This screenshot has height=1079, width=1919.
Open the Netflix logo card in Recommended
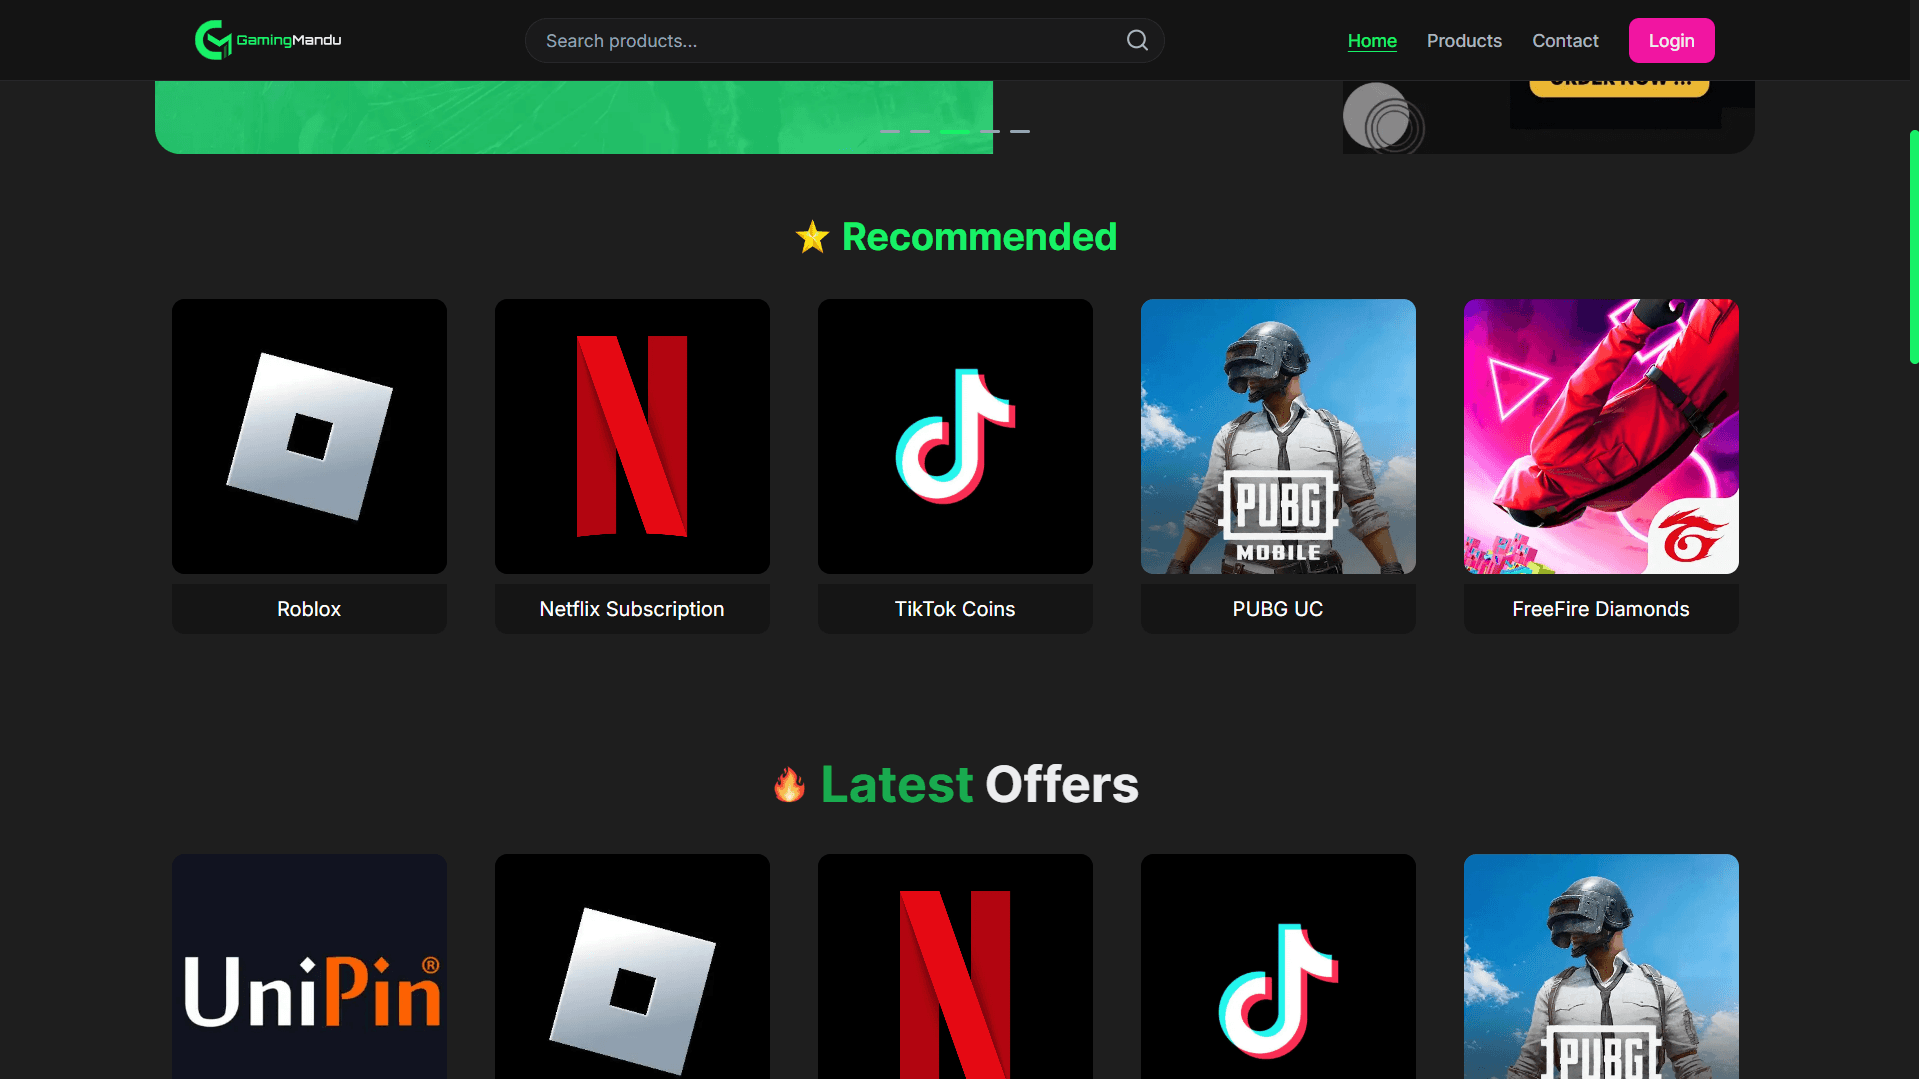(x=632, y=436)
